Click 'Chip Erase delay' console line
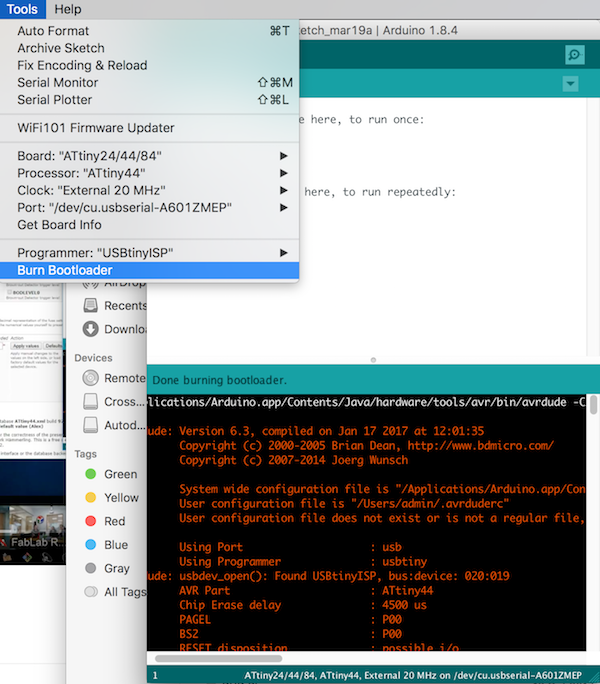The width and height of the screenshot is (600, 684). 303,605
